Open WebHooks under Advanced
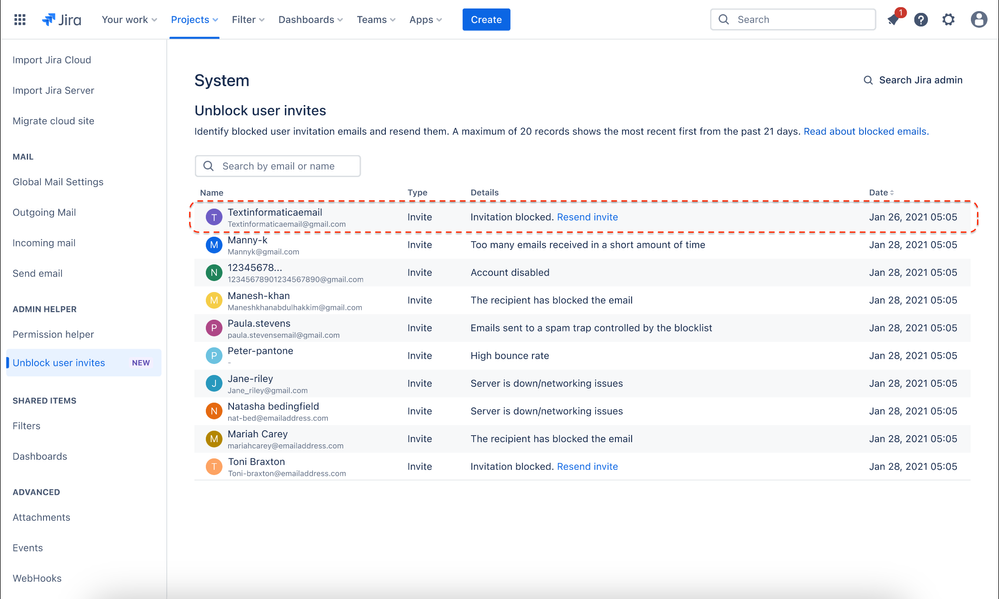 pyautogui.click(x=37, y=579)
